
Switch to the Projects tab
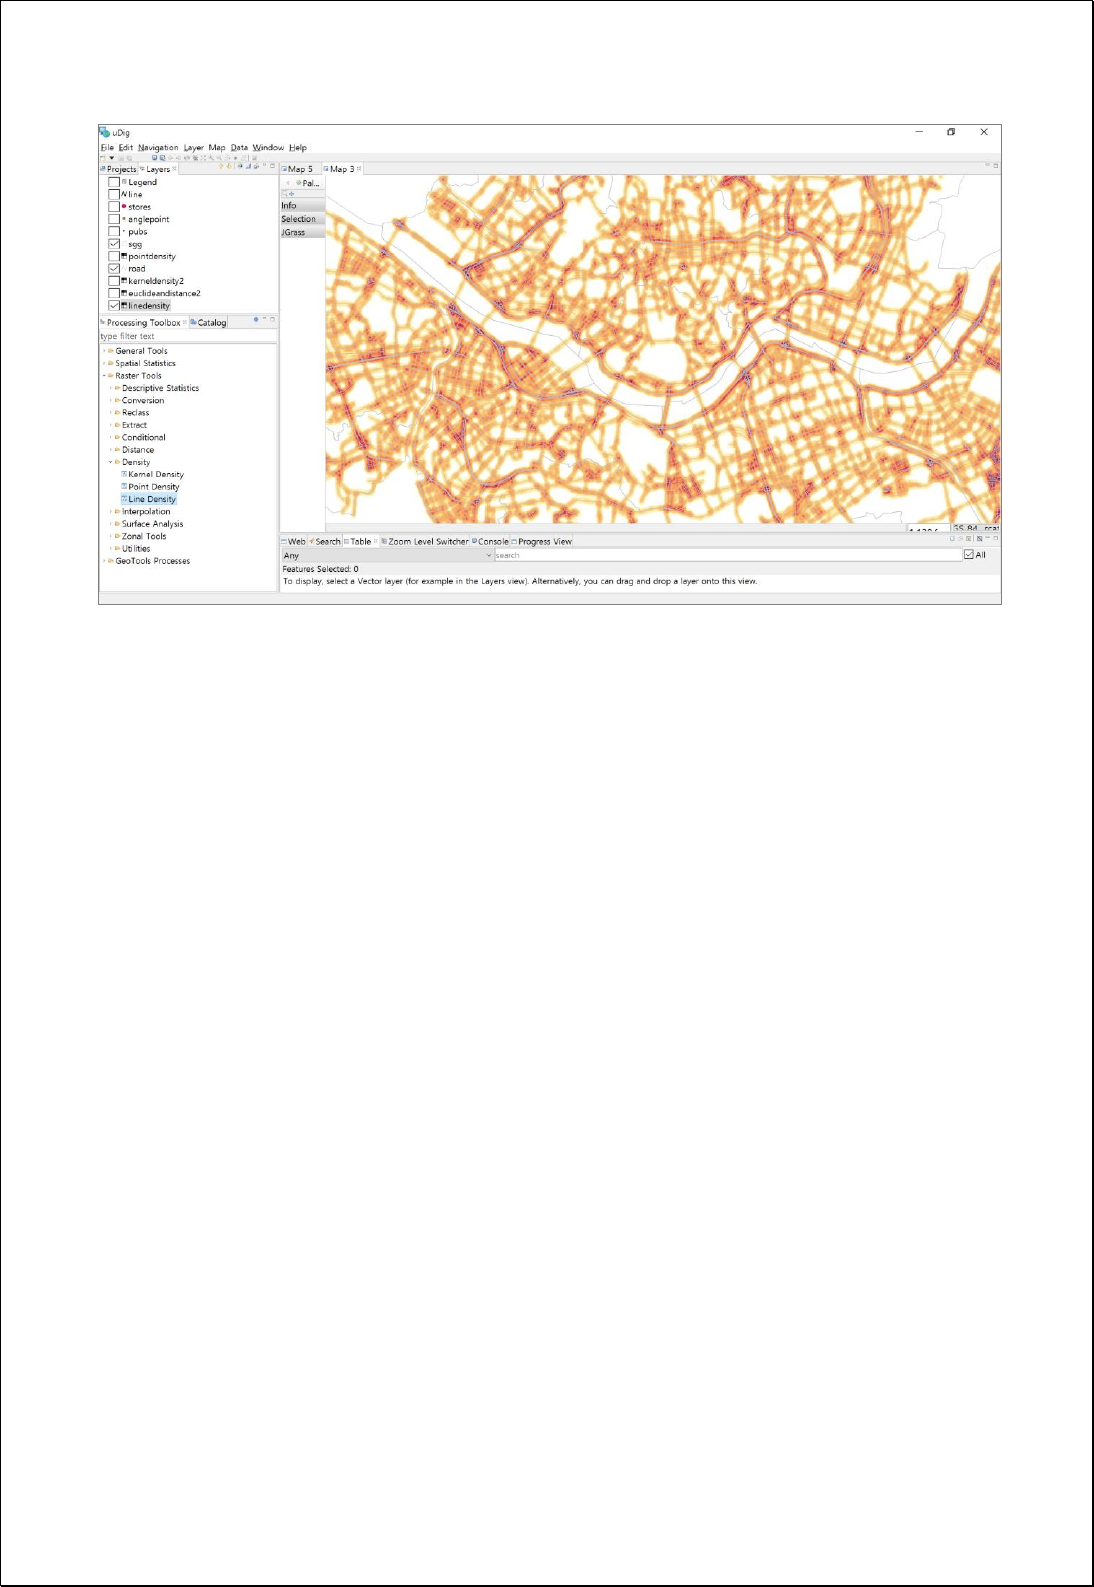(119, 169)
